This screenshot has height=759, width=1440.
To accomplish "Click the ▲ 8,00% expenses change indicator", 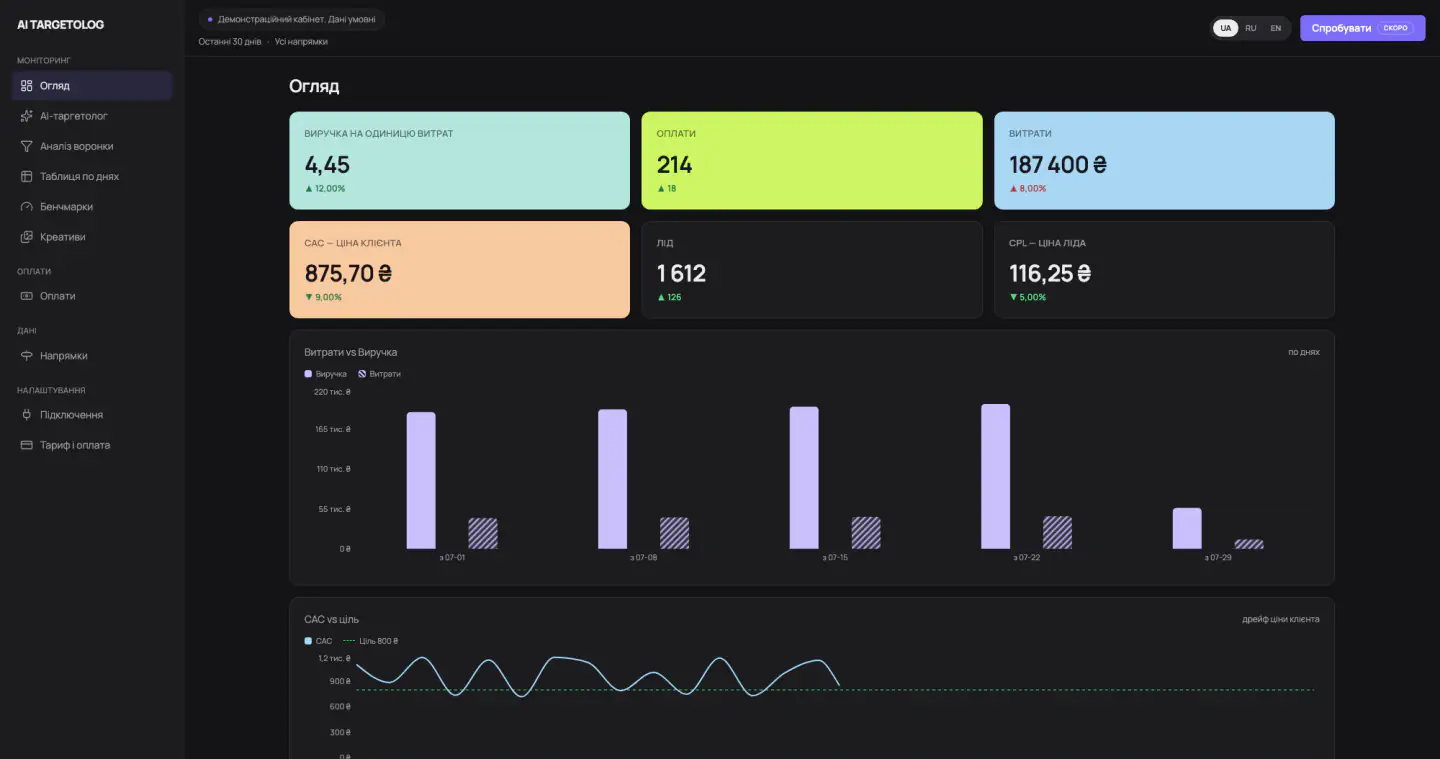I will (x=1028, y=188).
